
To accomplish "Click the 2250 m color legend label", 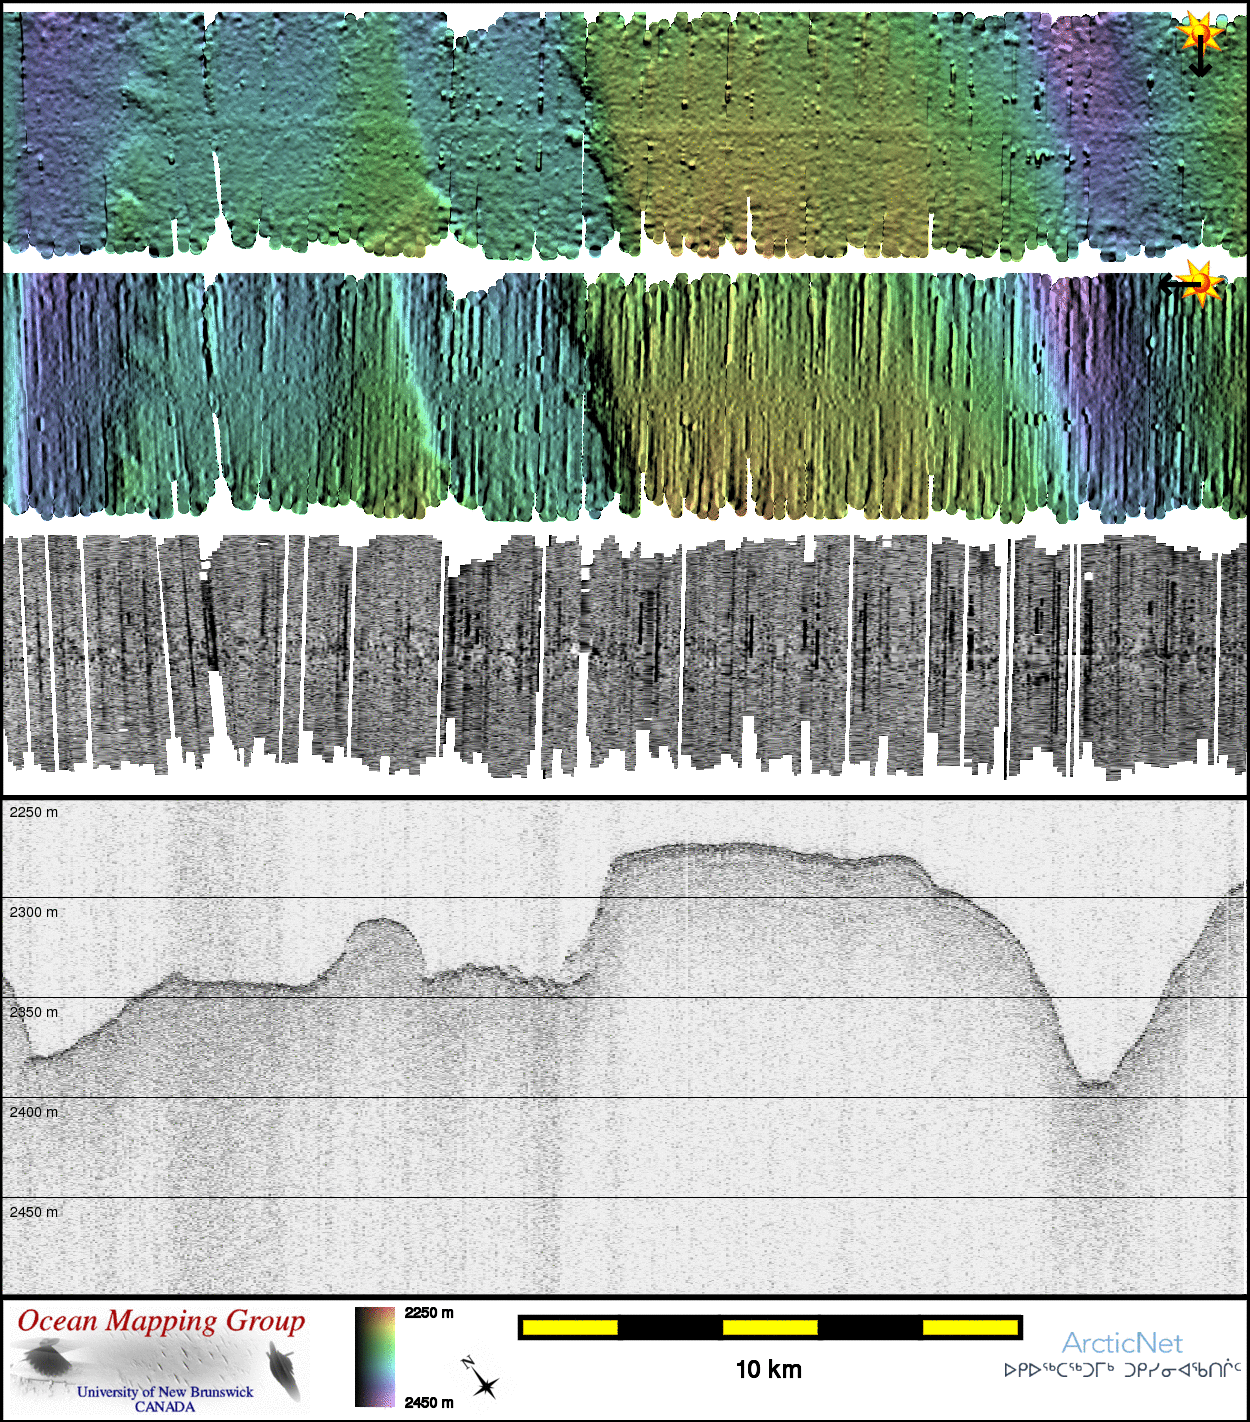I will tap(429, 1313).
